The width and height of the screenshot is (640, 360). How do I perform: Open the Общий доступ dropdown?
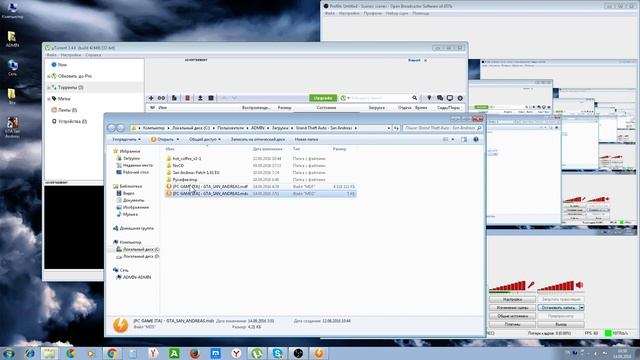click(204, 140)
